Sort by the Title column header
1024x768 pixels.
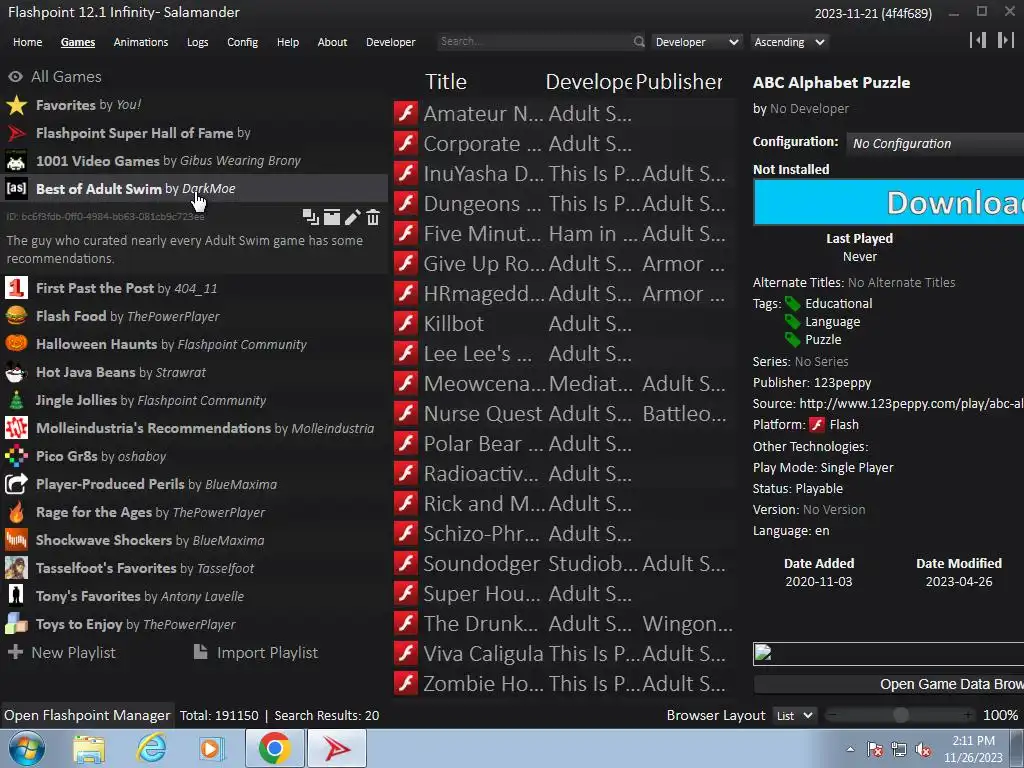(x=446, y=82)
